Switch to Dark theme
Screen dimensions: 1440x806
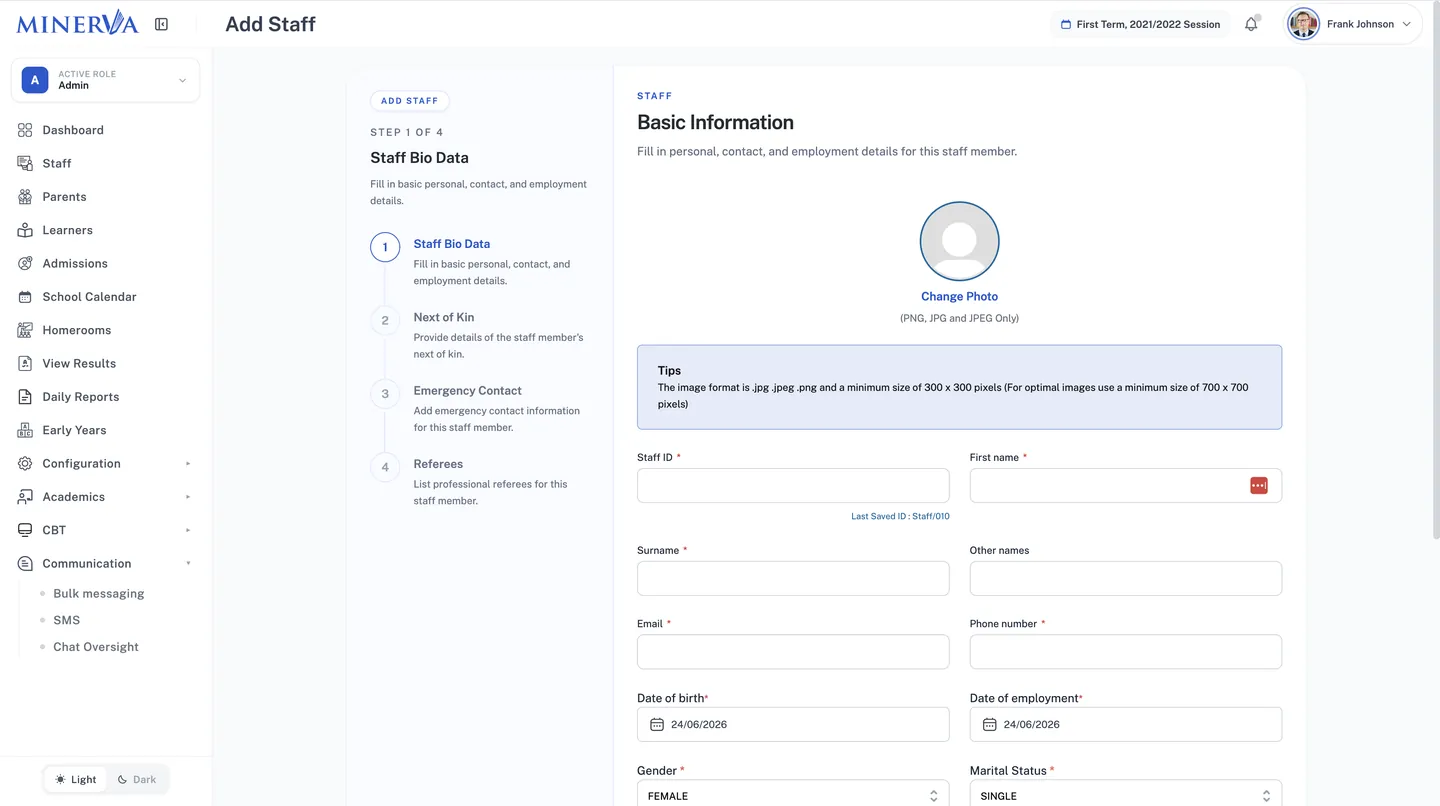click(137, 779)
